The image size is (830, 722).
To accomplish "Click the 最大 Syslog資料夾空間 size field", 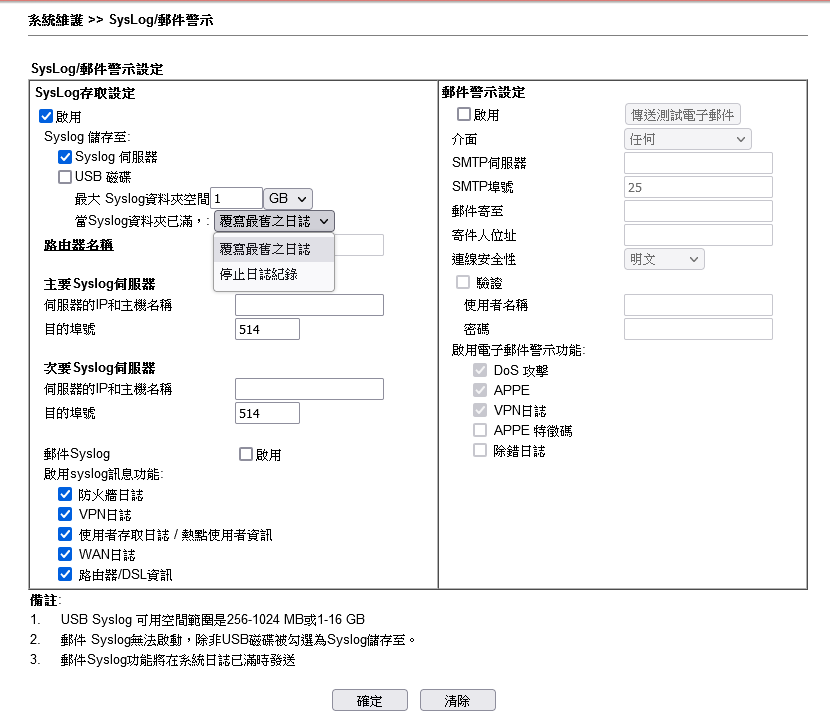I will (237, 199).
